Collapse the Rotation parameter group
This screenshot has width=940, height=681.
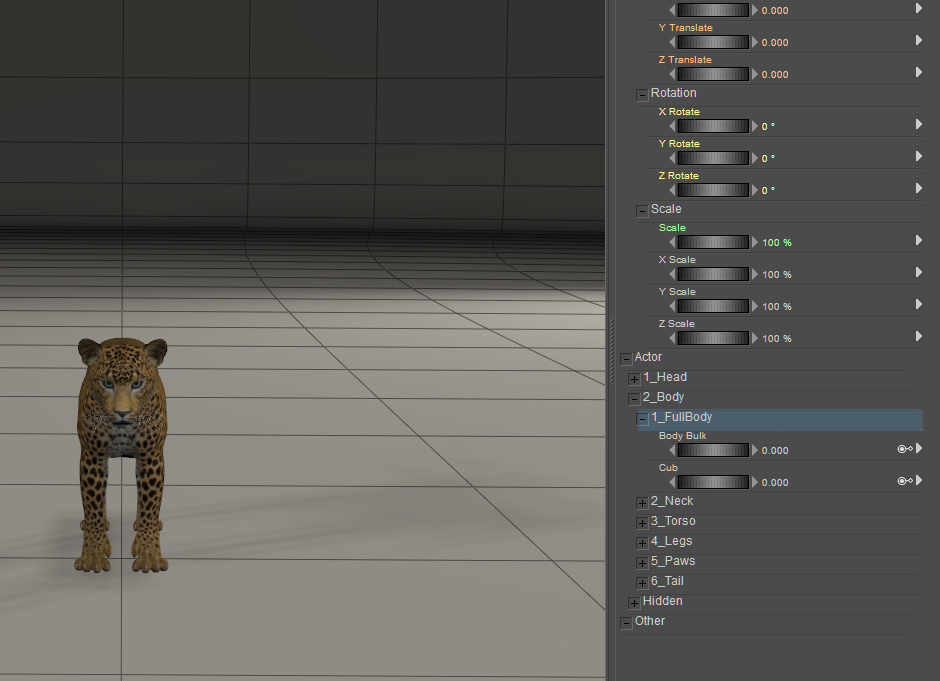642,94
